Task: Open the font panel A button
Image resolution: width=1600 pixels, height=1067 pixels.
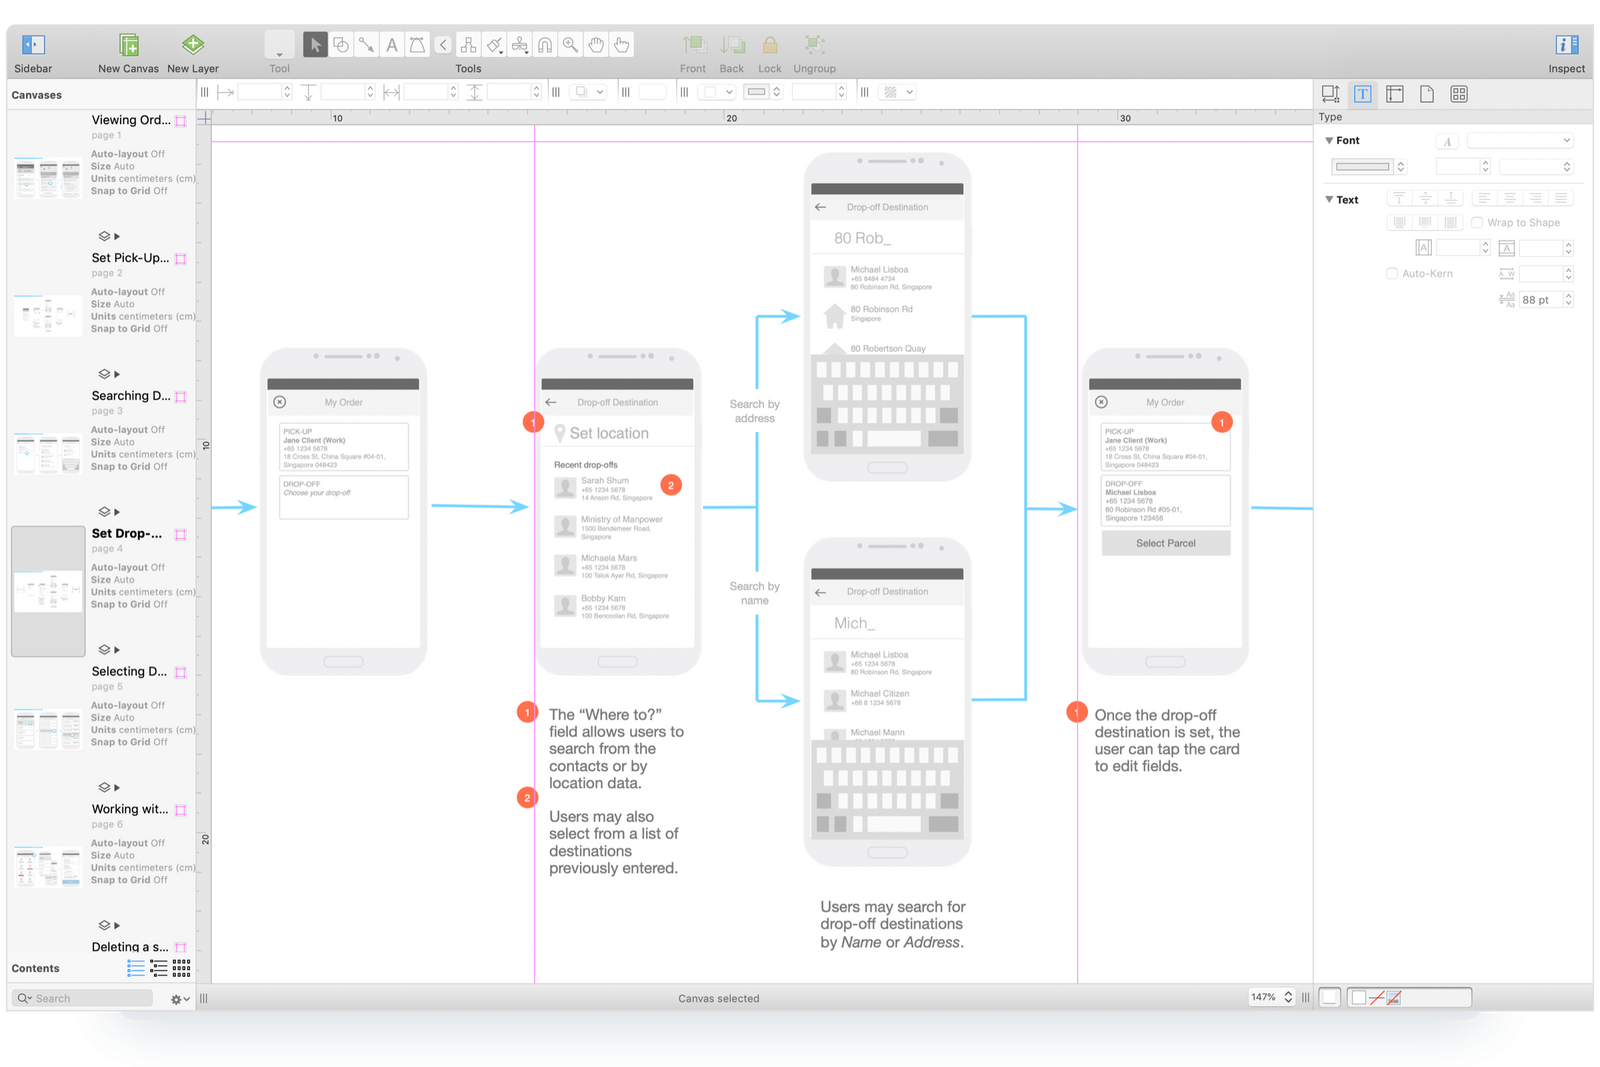Action: pyautogui.click(x=1447, y=141)
